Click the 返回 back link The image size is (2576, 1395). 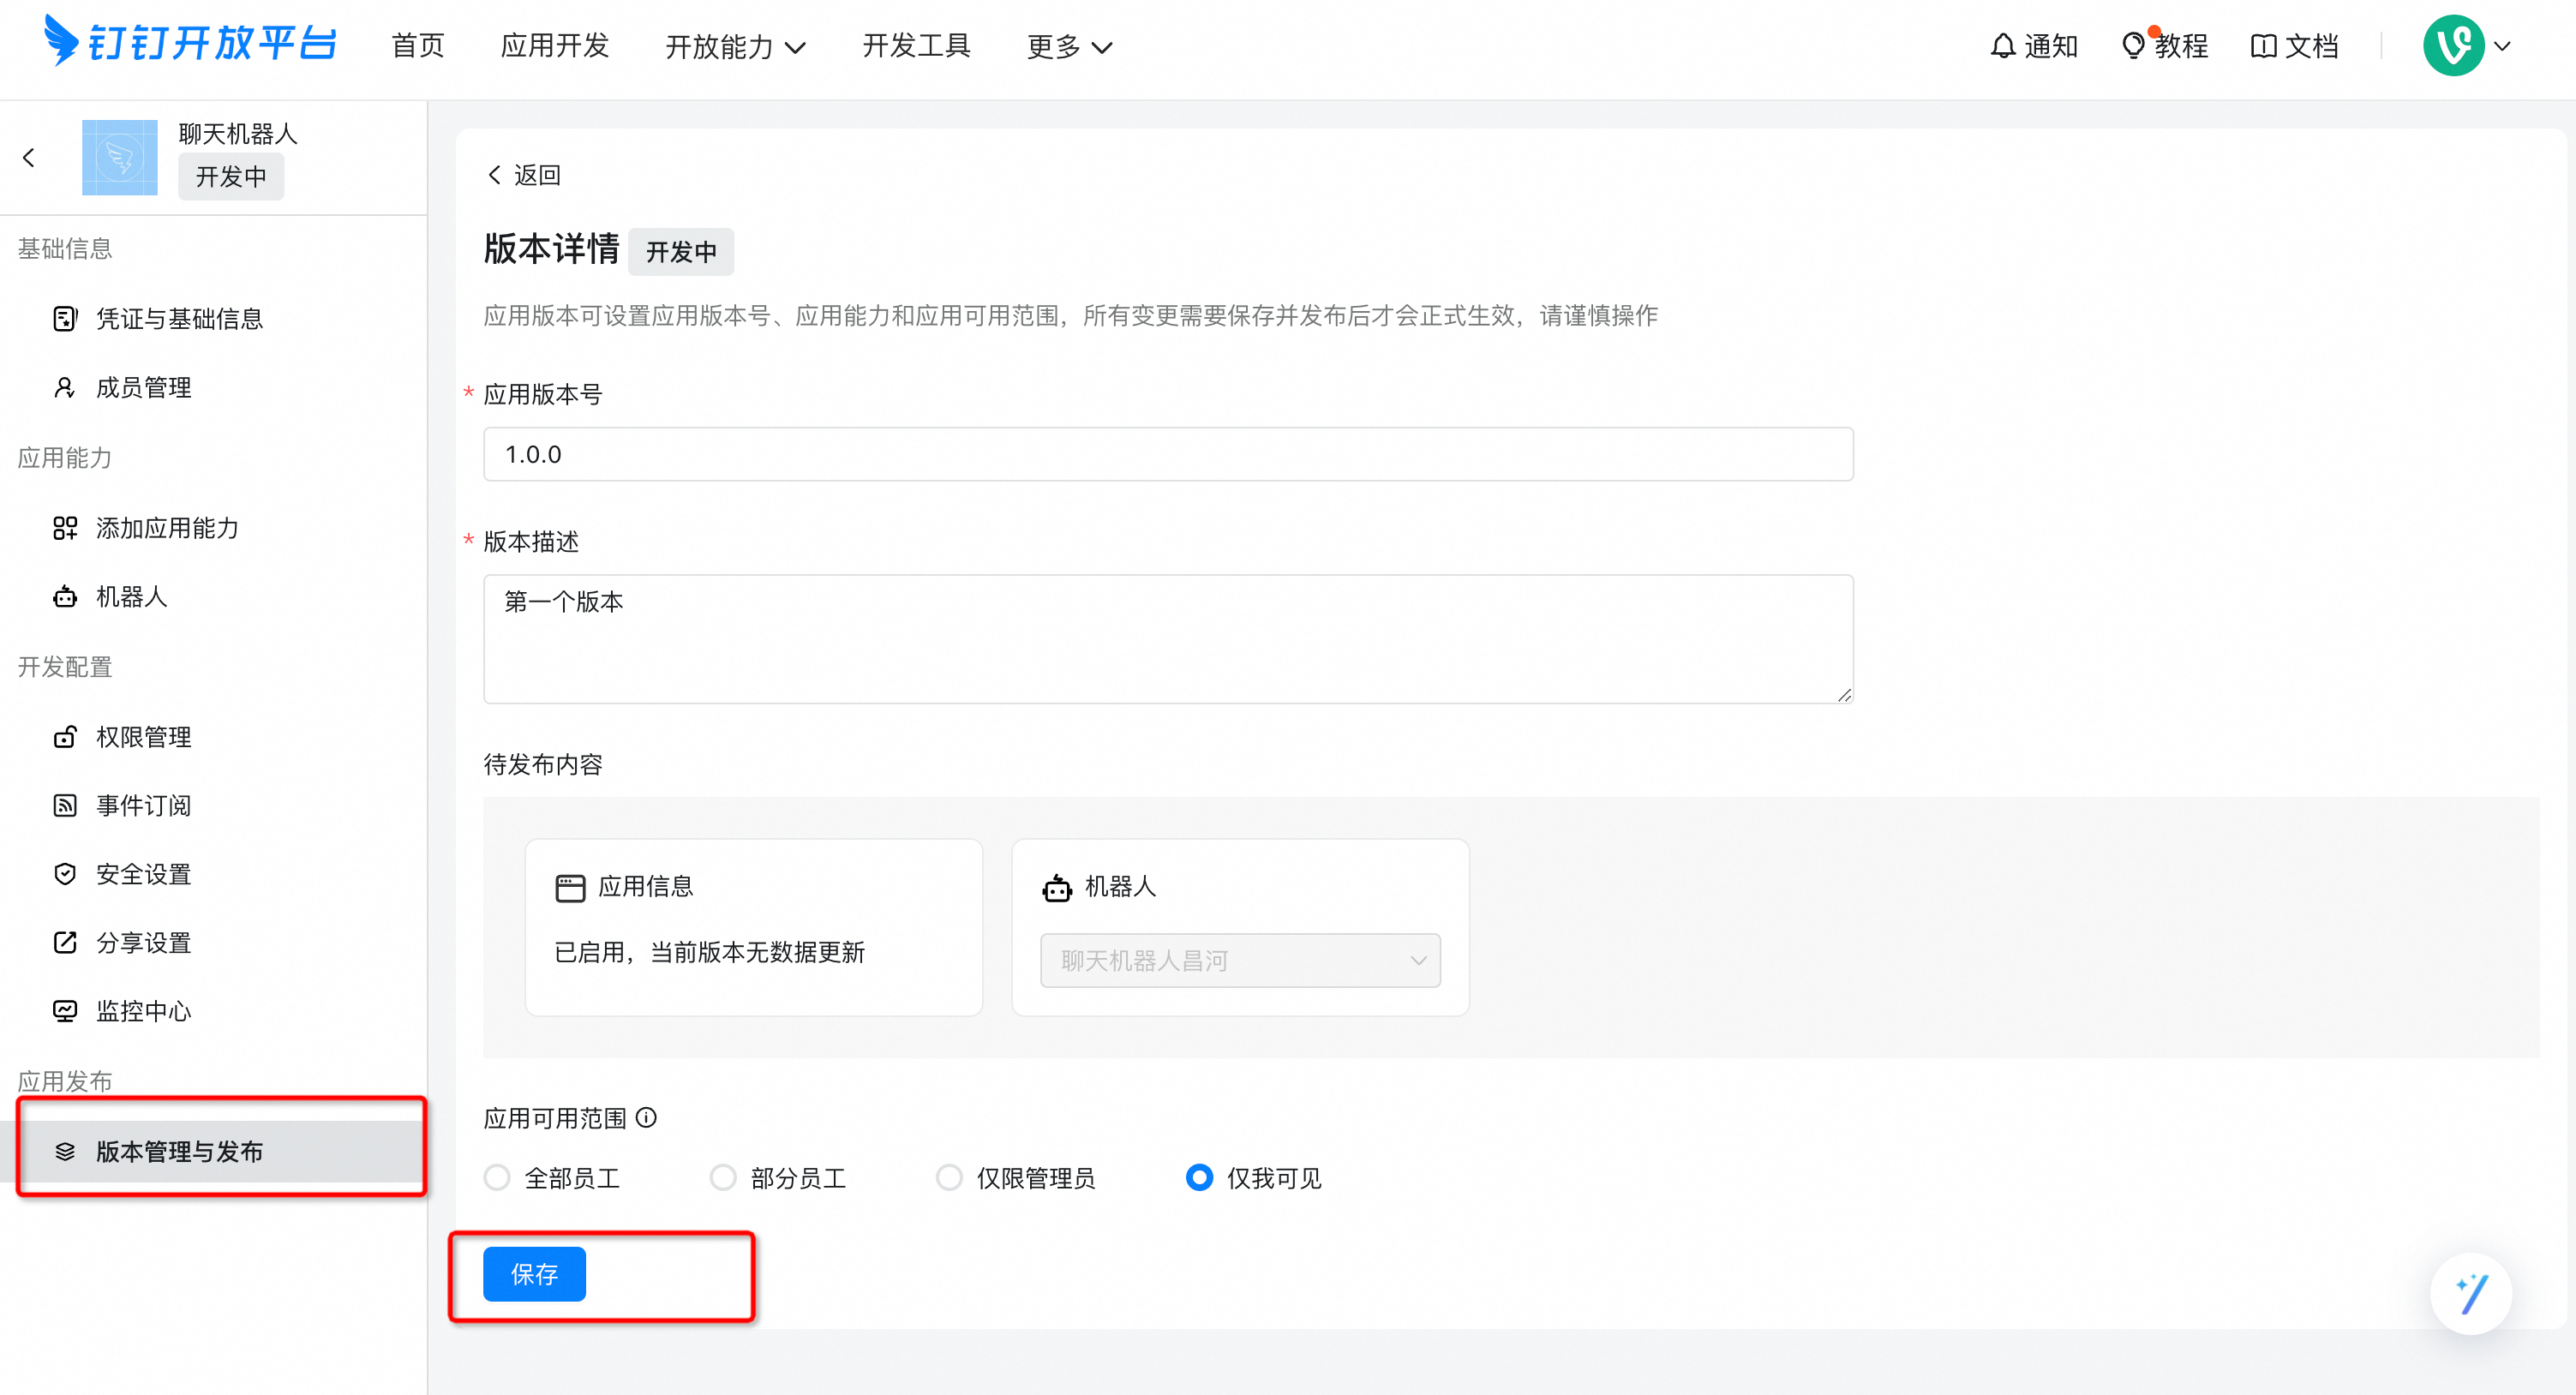tap(523, 175)
